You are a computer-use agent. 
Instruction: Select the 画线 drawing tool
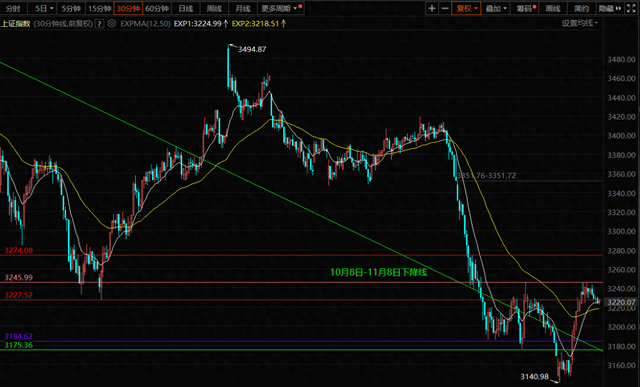(553, 8)
